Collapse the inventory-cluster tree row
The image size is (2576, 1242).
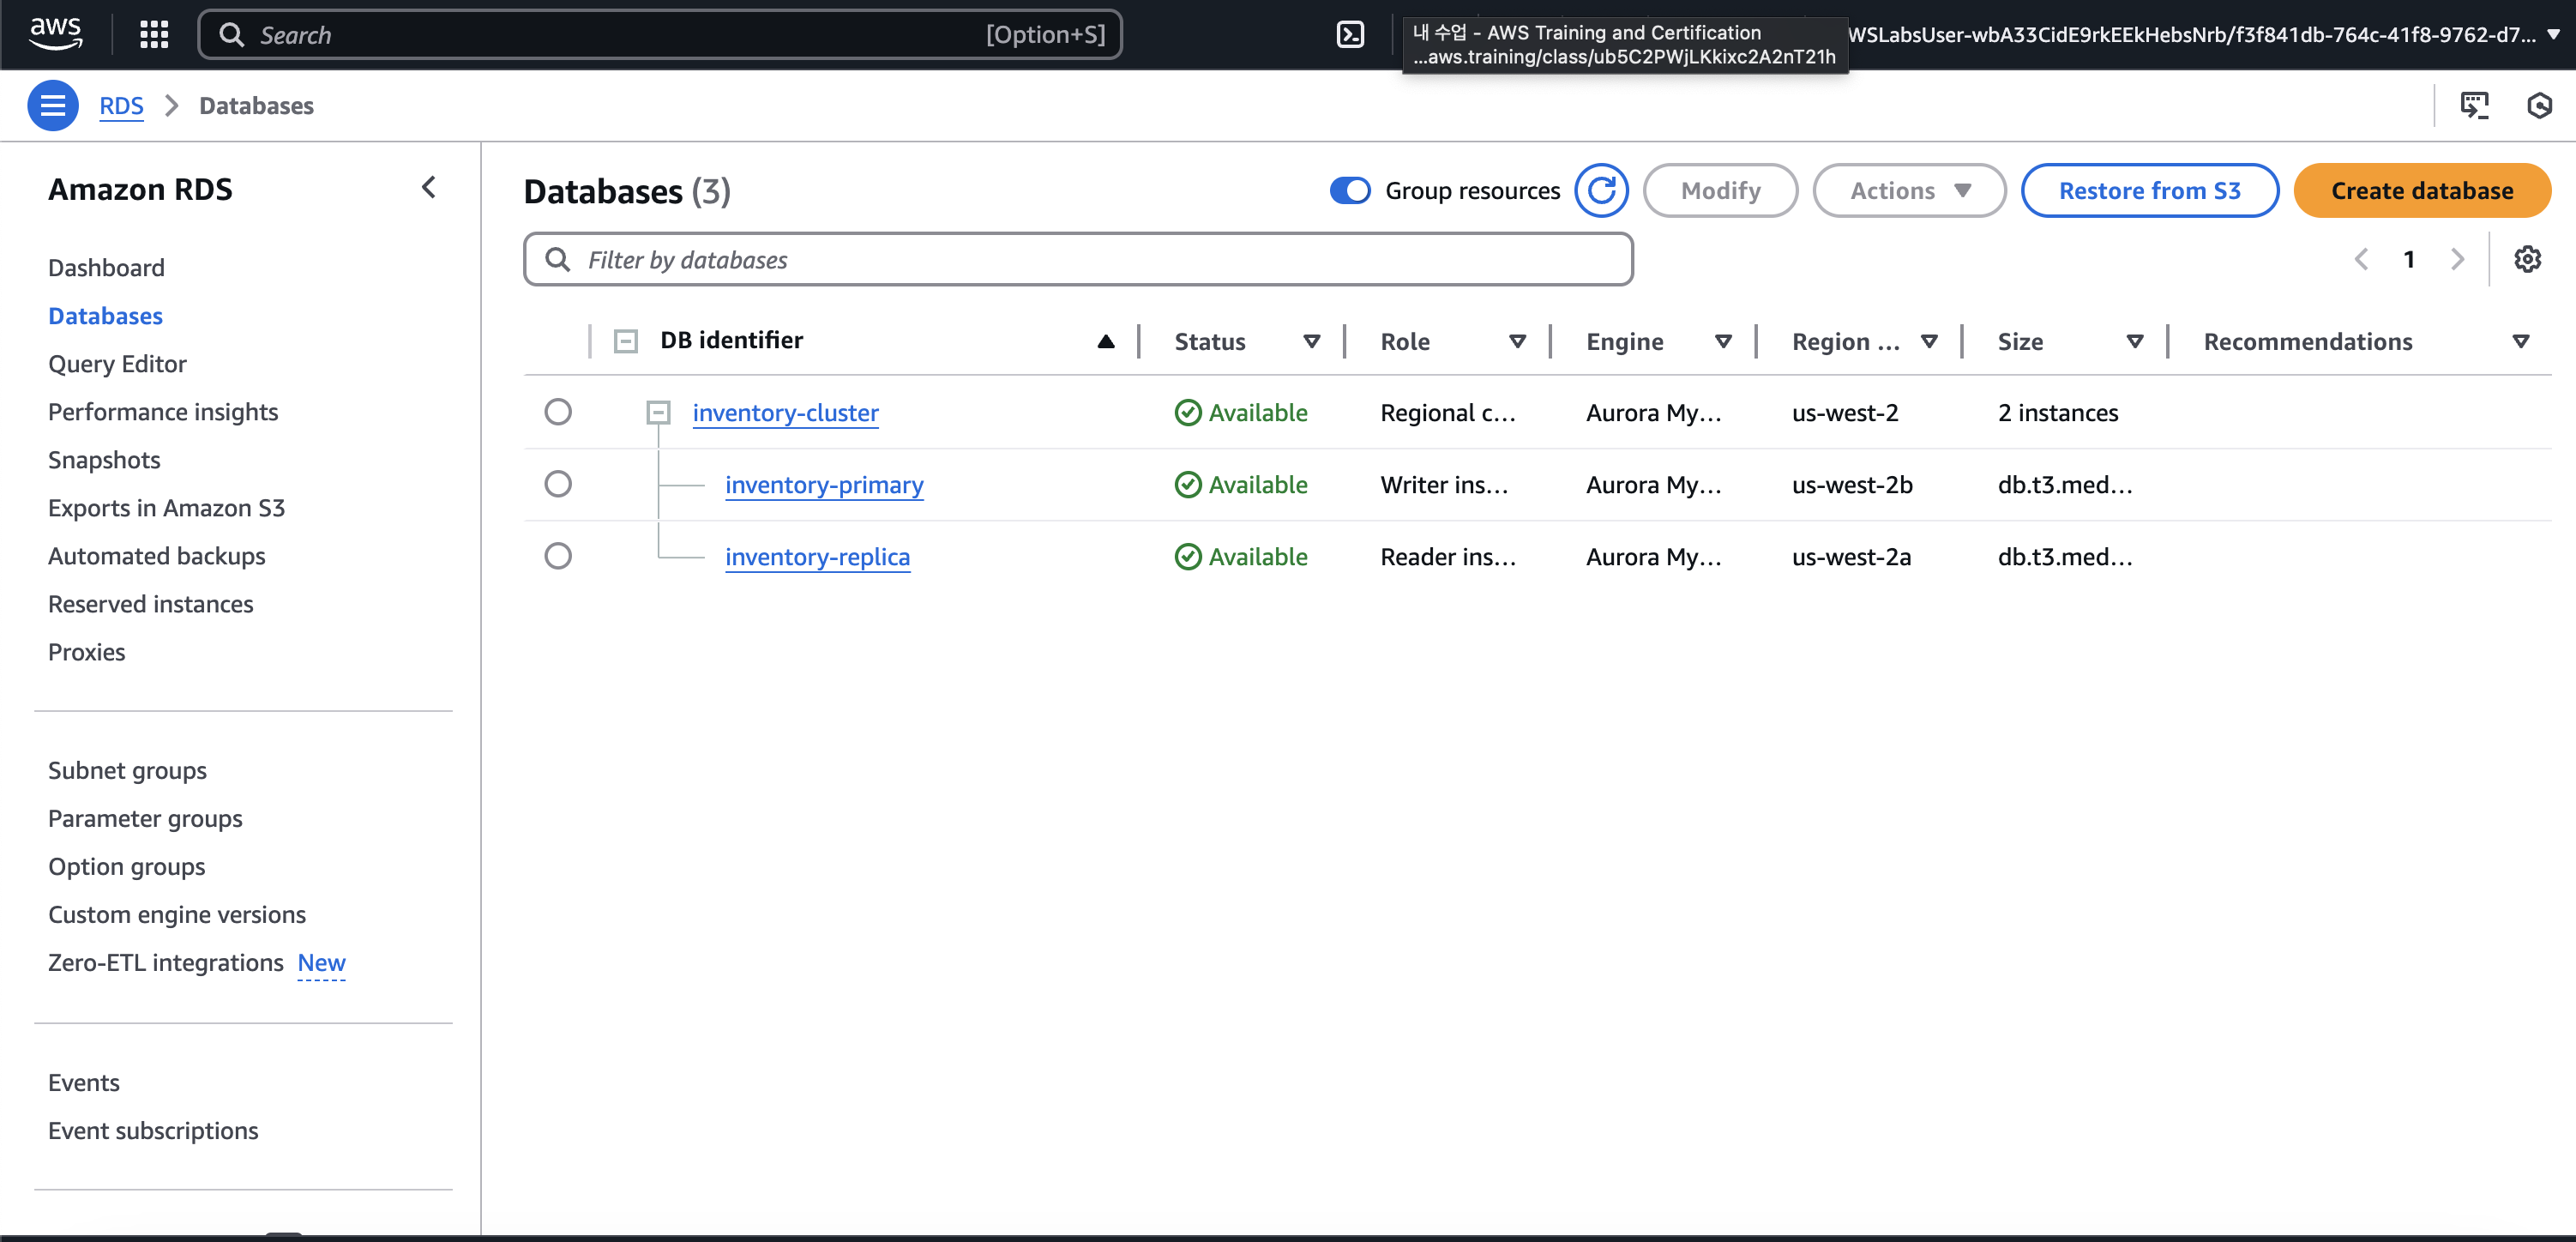point(658,412)
